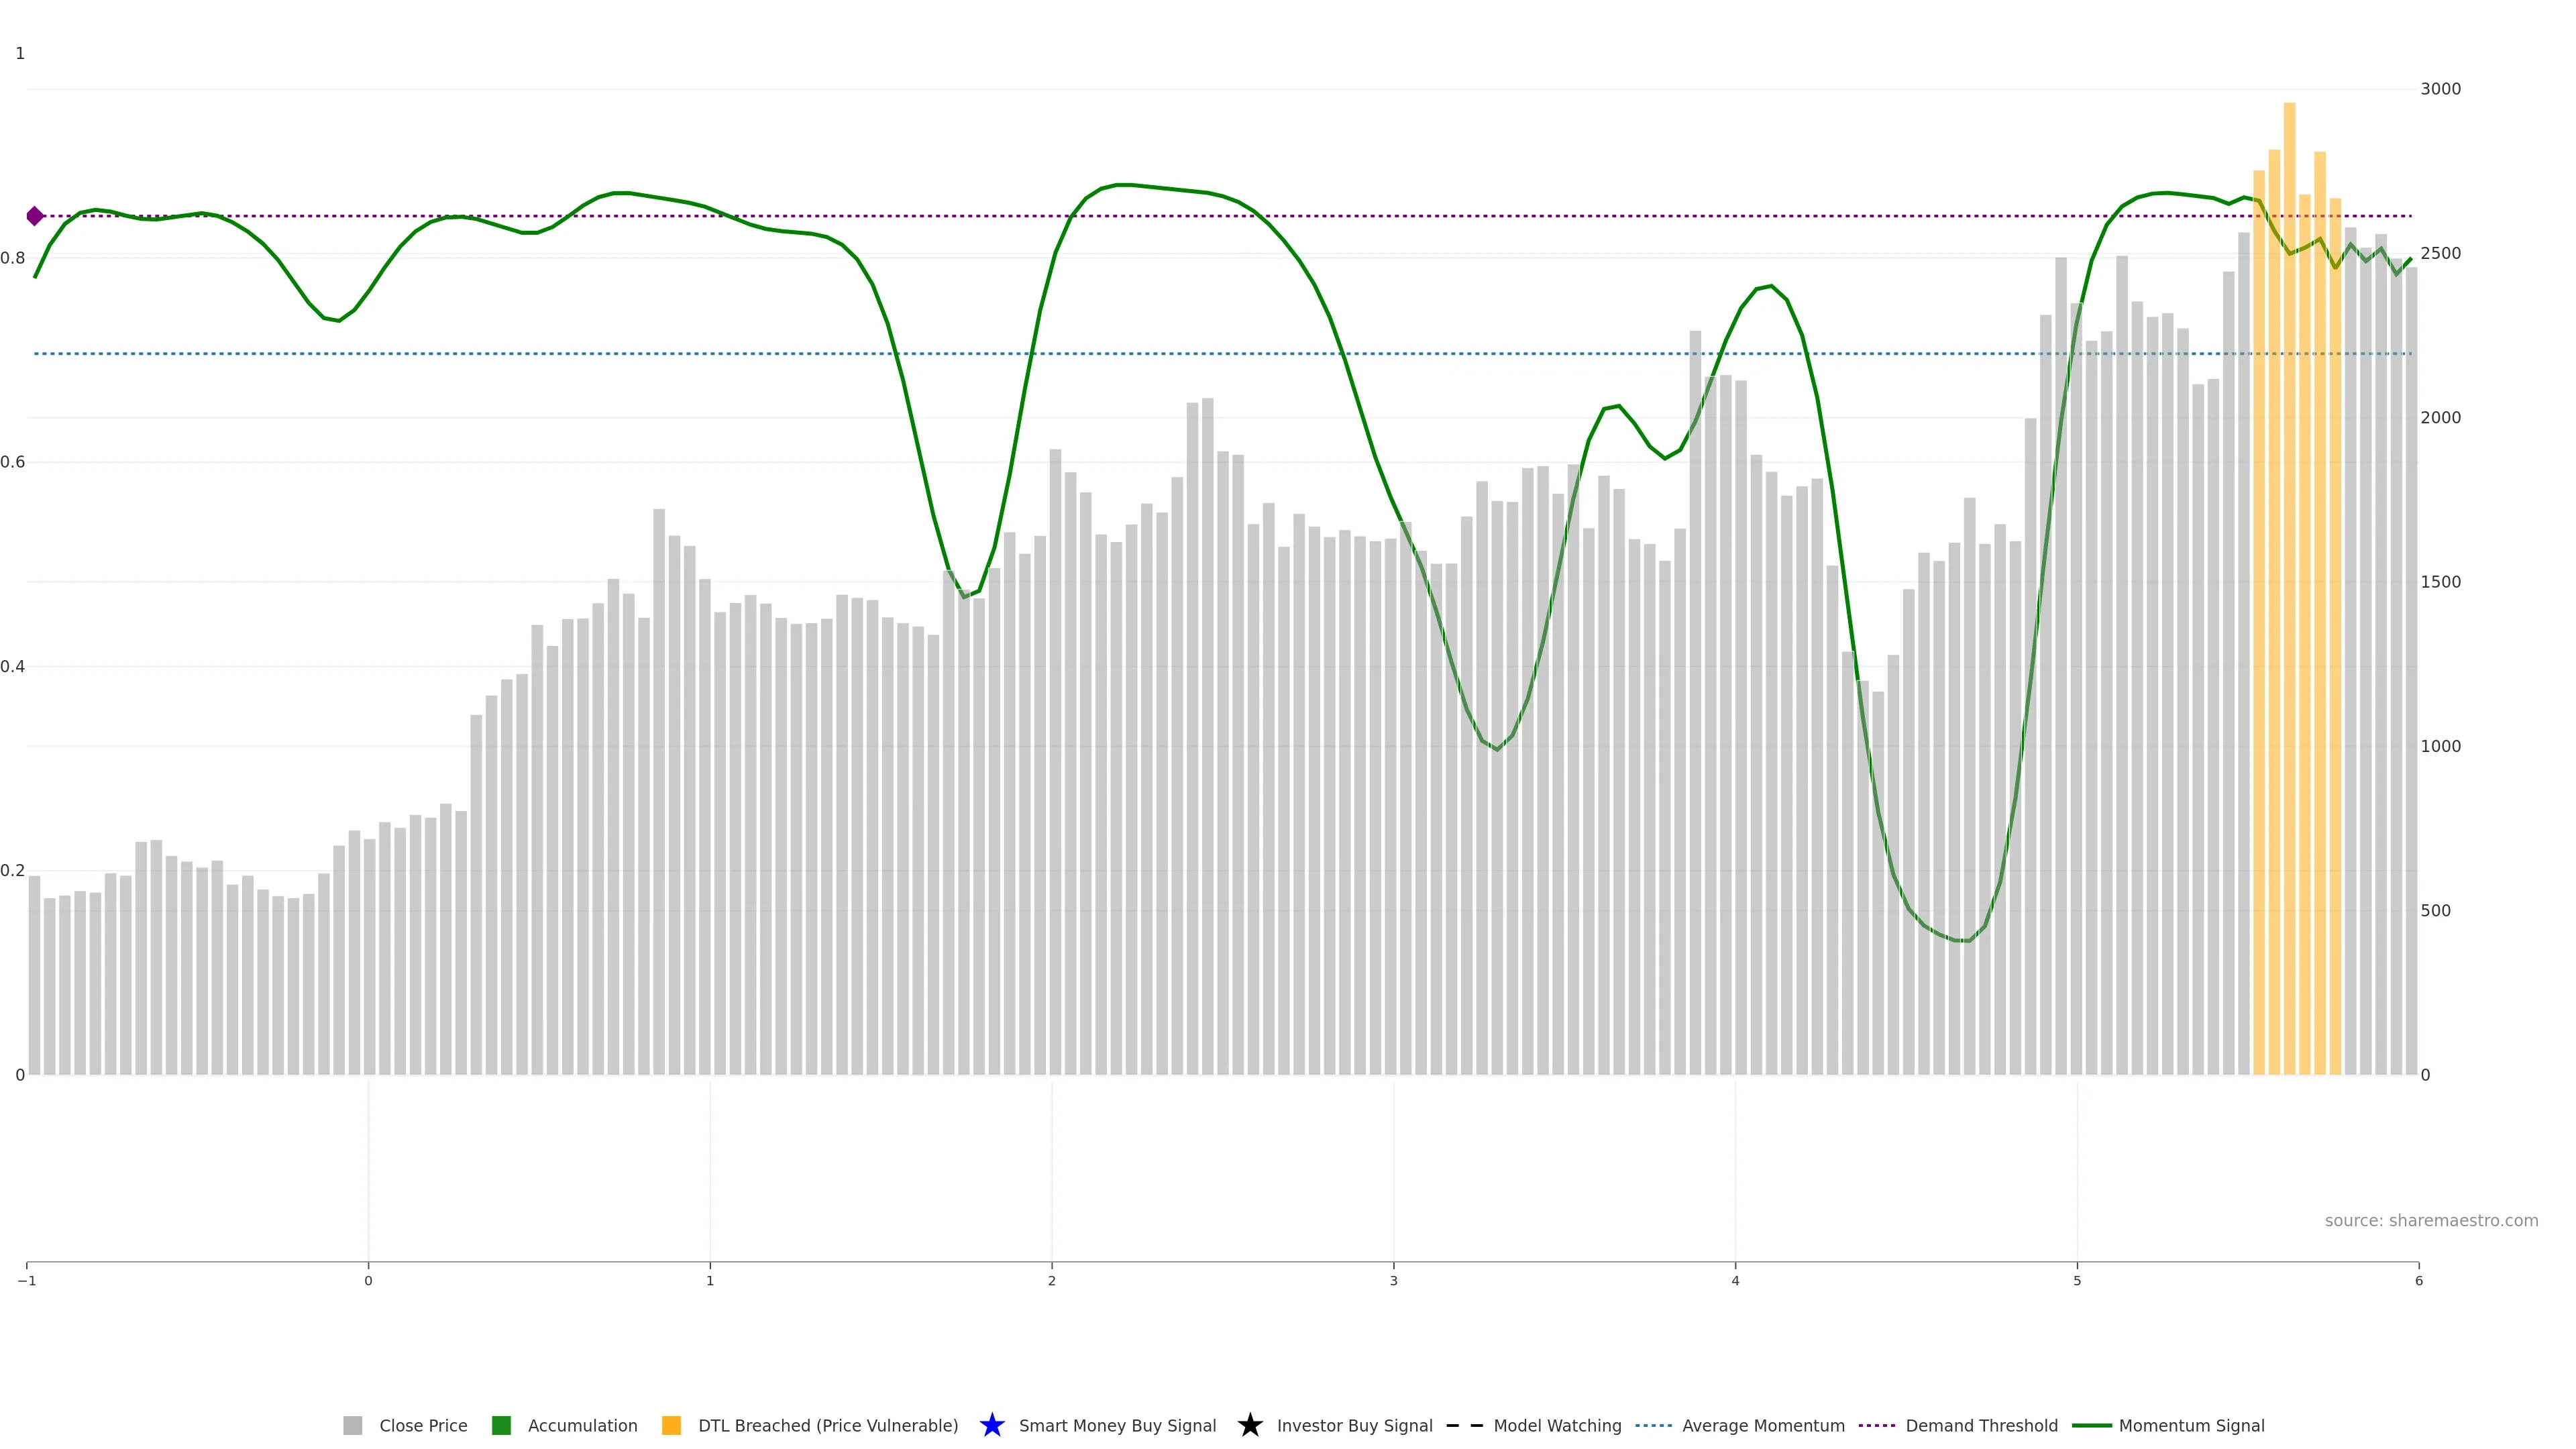2576x1449 pixels.
Task: Toggle DTL Breached (Price Vulnerable) legend text
Action: 828,1425
